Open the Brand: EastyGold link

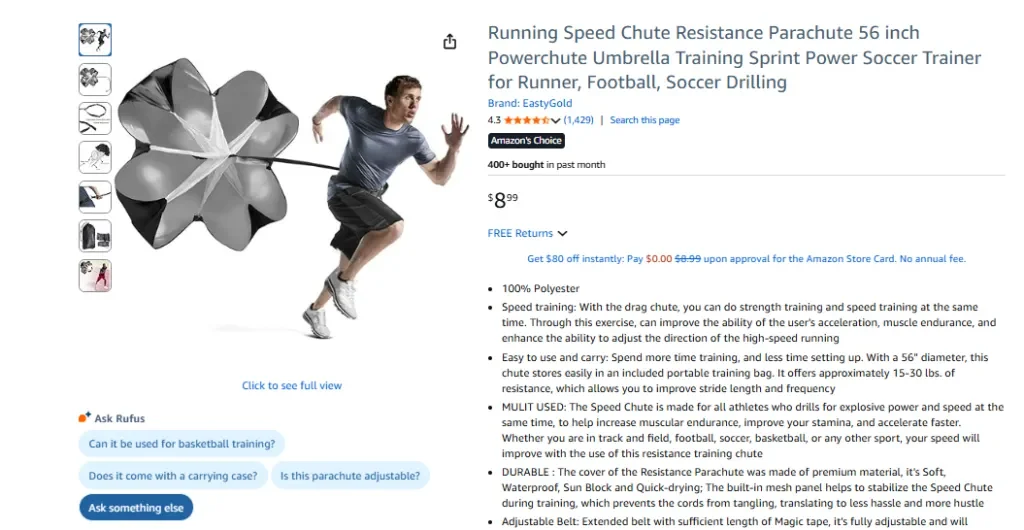click(x=532, y=103)
